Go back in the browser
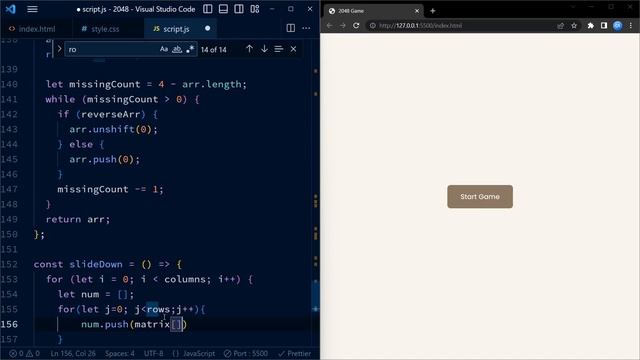Image resolution: width=640 pixels, height=360 pixels. [329, 25]
